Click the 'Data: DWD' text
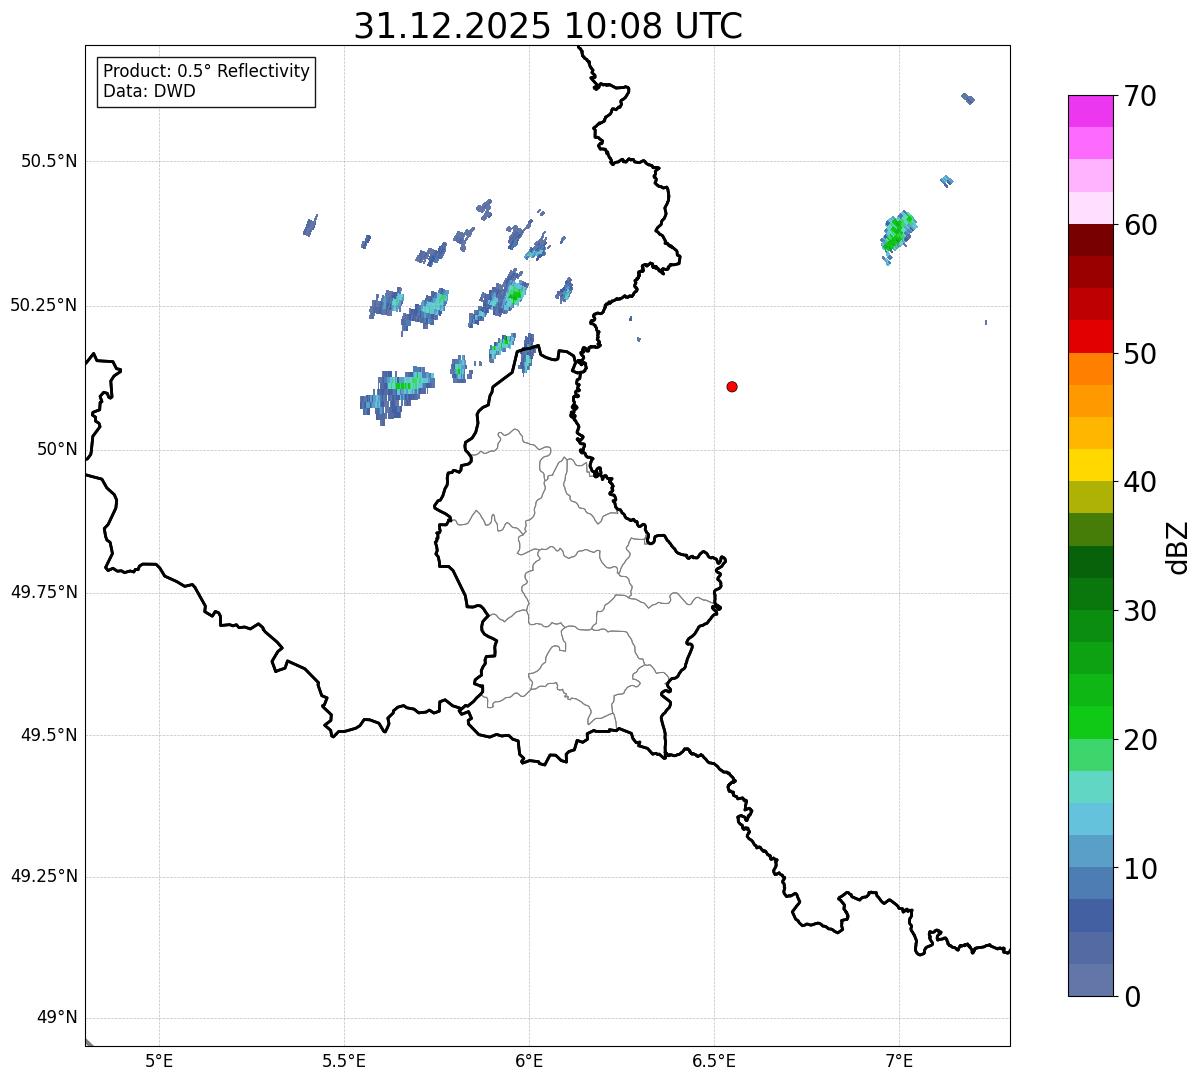Screen dimensions: 1202x1081 (150, 92)
